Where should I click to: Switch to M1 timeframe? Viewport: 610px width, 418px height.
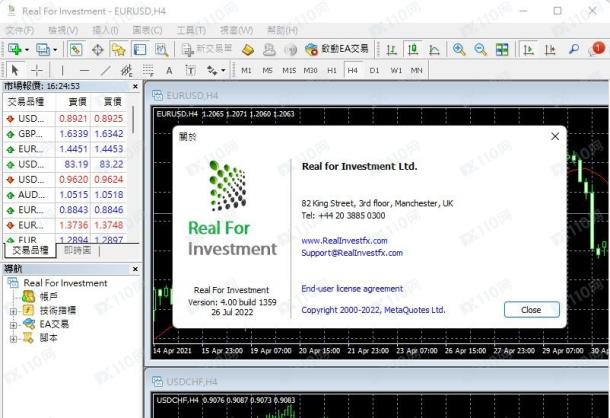pyautogui.click(x=246, y=70)
